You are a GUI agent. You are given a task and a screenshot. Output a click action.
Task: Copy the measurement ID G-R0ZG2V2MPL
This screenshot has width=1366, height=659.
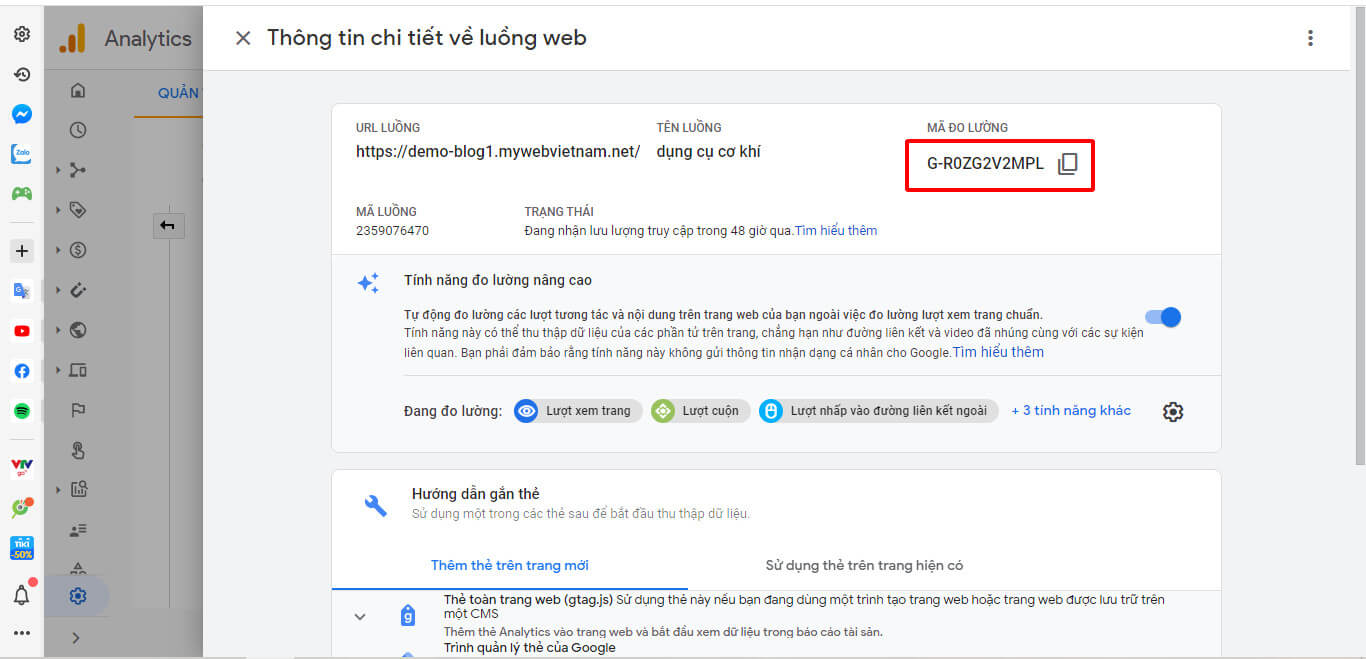1067,164
